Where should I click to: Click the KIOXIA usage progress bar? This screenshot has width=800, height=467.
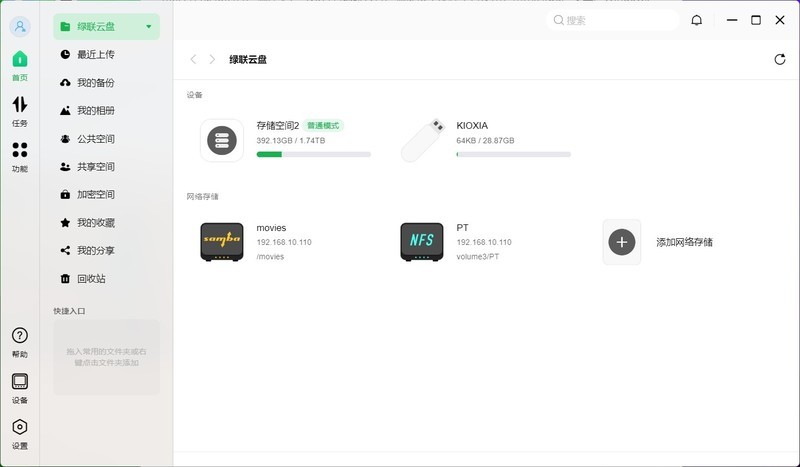click(514, 154)
